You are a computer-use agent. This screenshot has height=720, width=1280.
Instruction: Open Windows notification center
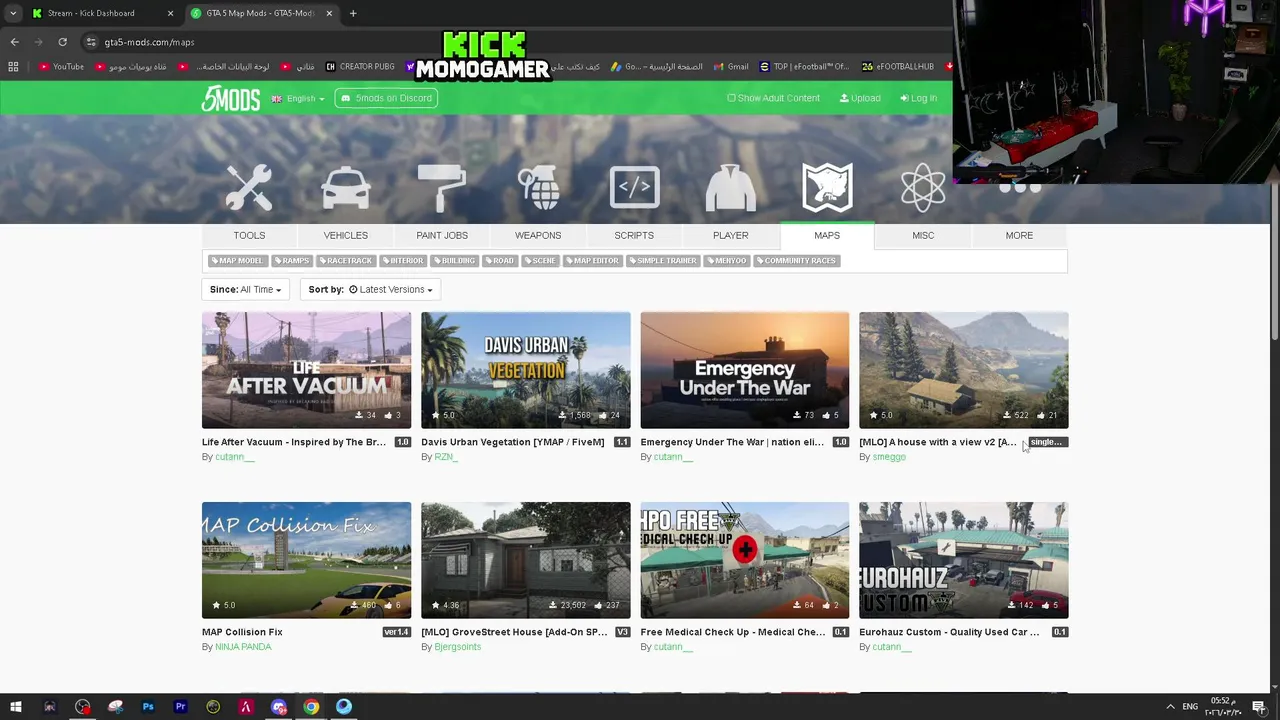tap(1259, 707)
